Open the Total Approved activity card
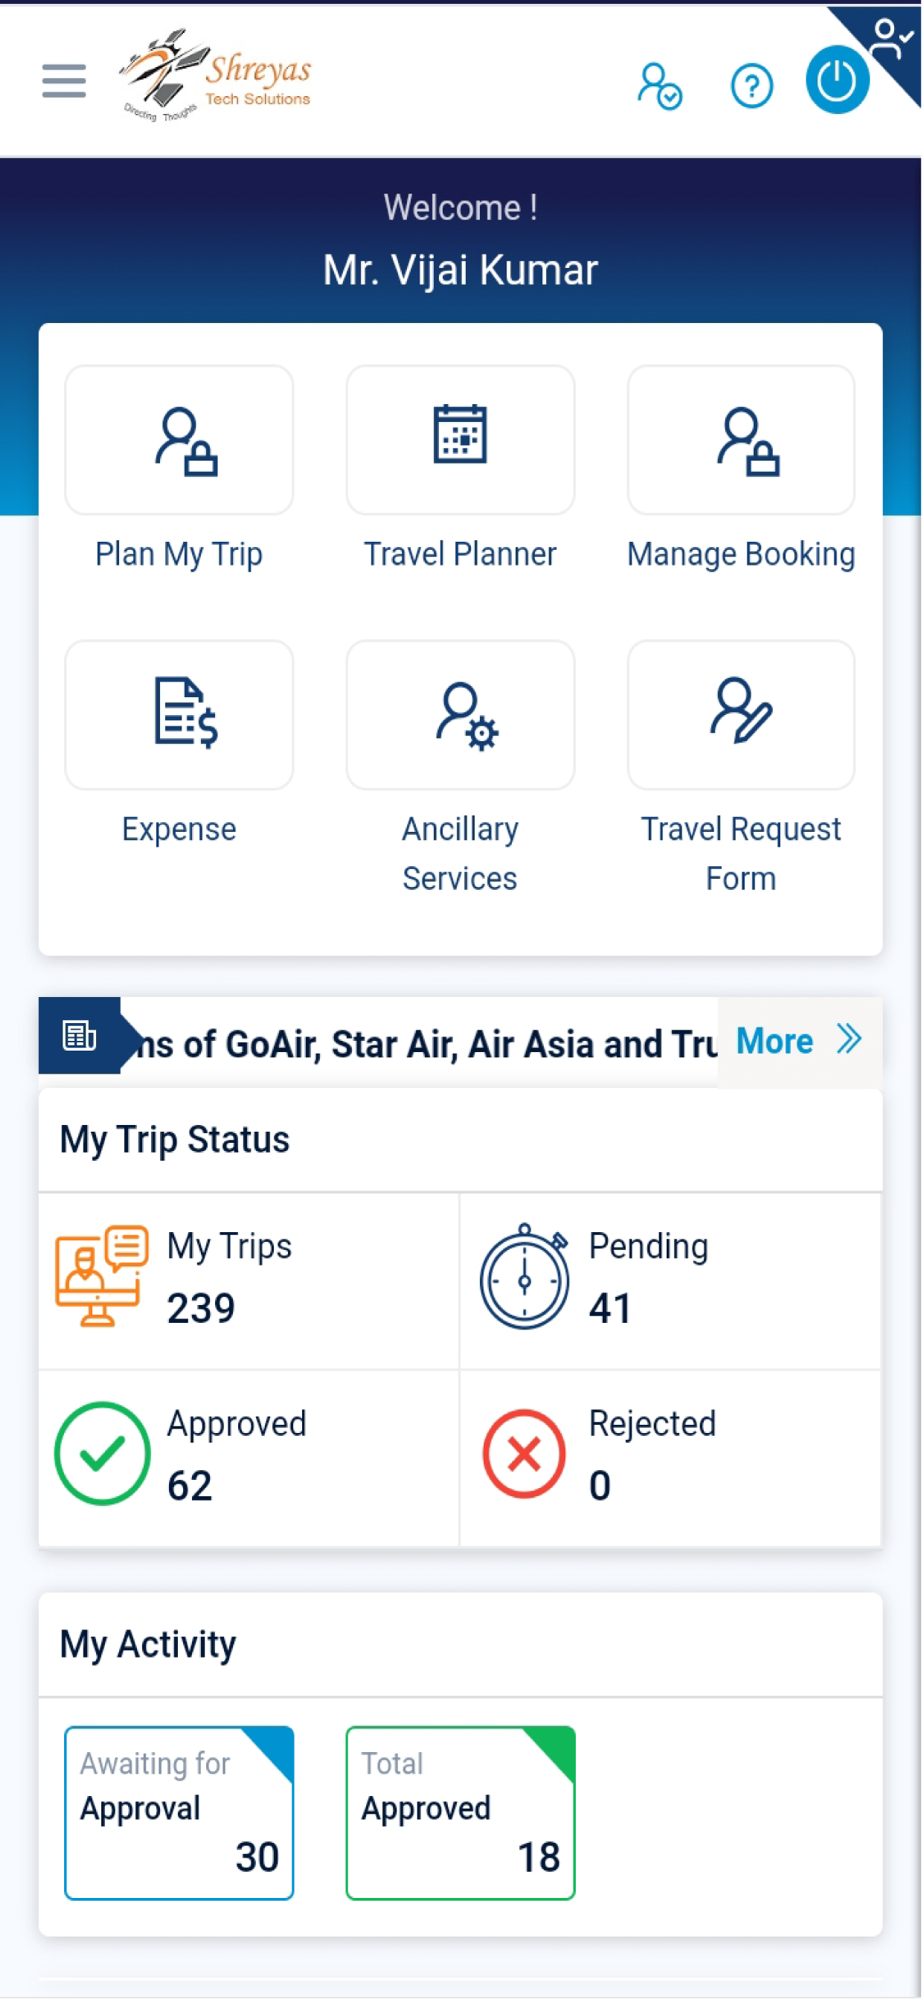Image resolution: width=924 pixels, height=2000 pixels. point(460,1812)
